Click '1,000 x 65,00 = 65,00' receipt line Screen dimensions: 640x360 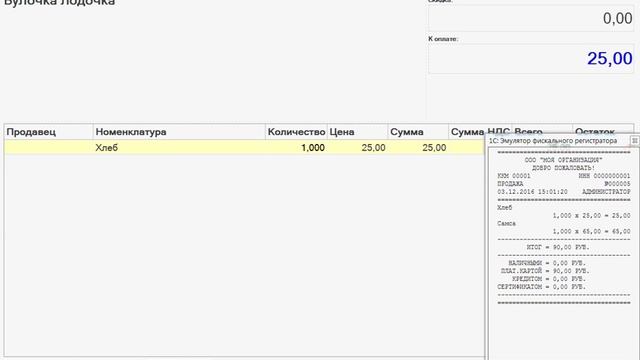(591, 231)
